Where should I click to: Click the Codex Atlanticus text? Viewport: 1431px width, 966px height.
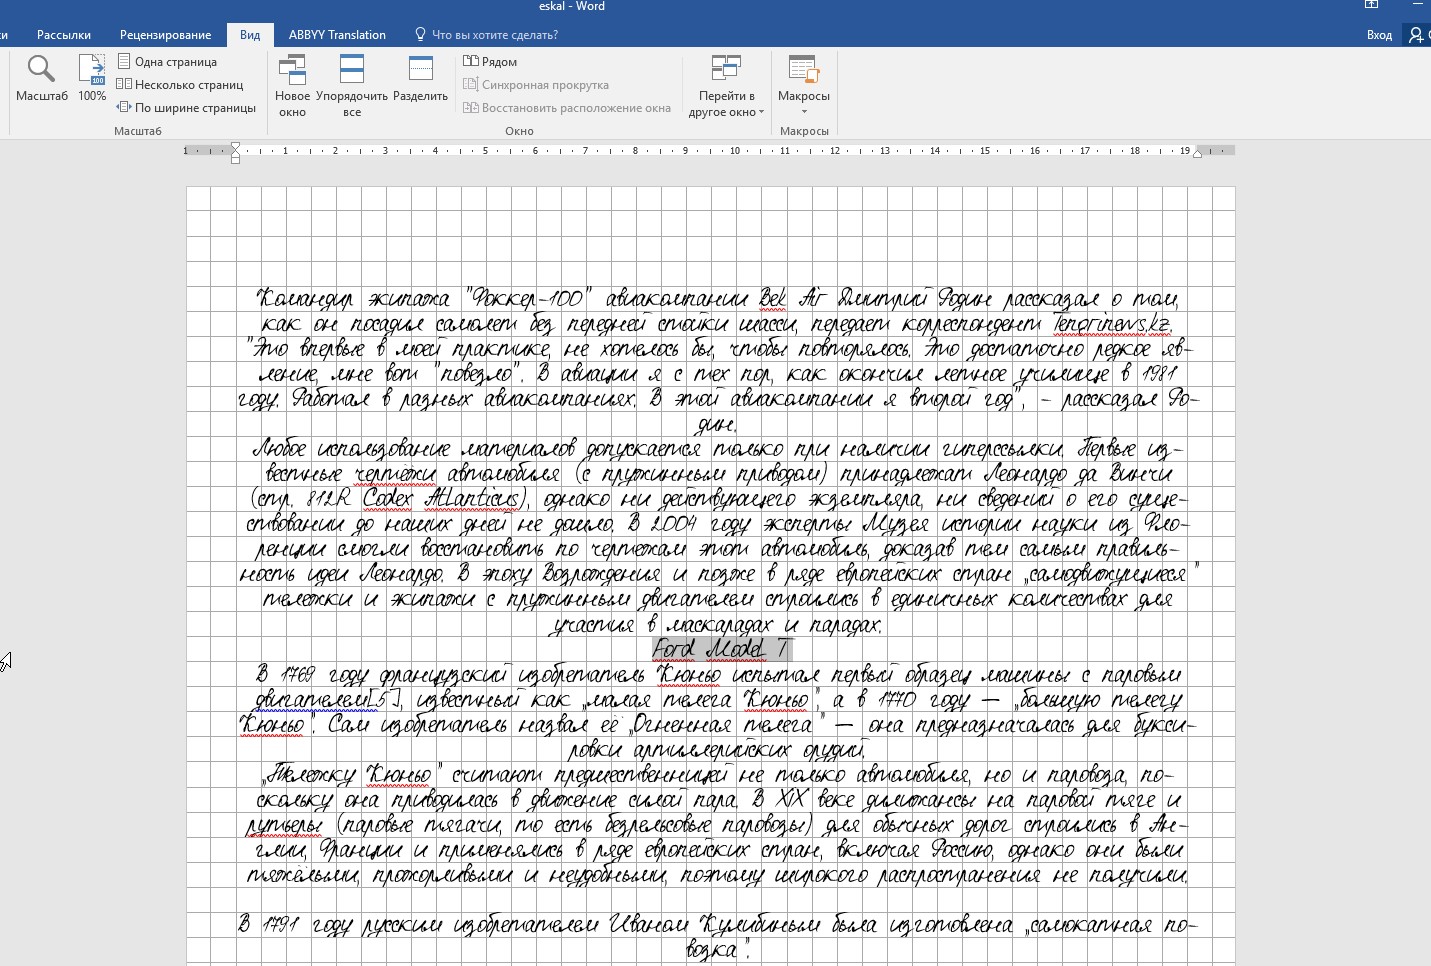[x=441, y=498]
